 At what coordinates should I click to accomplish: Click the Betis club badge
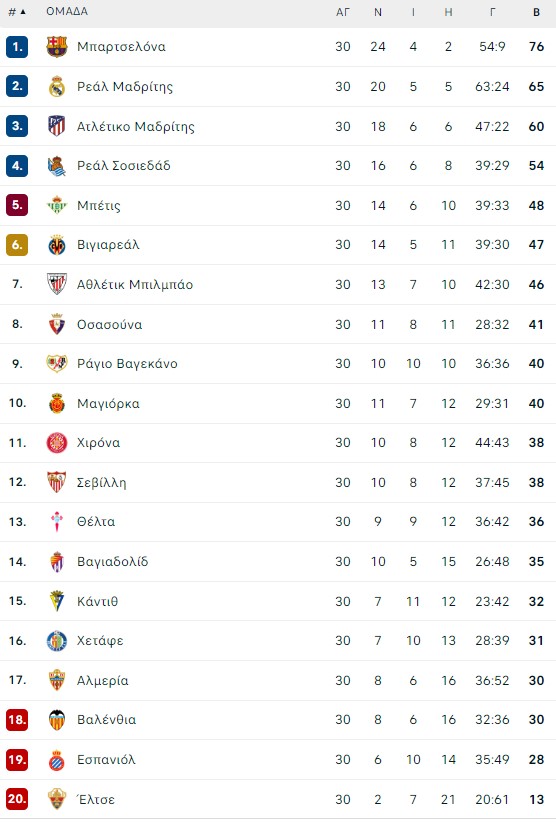click(x=57, y=205)
